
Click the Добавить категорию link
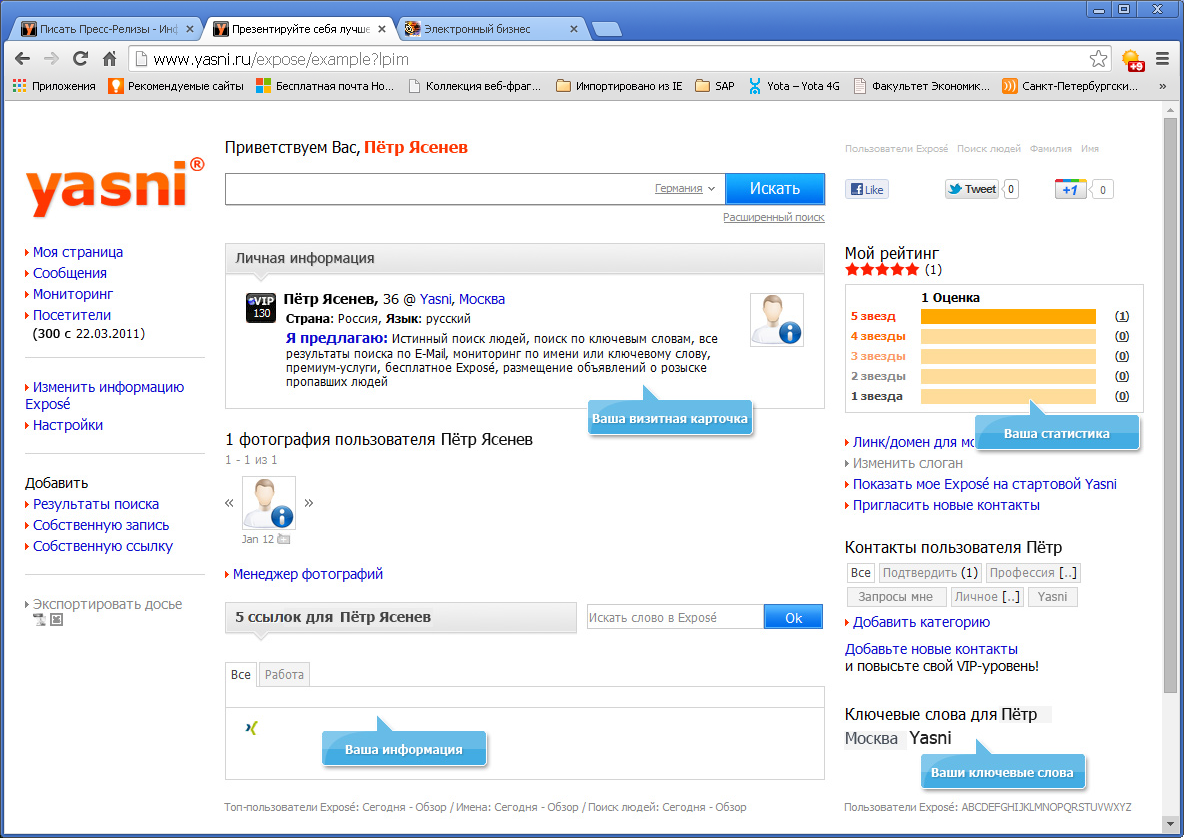point(921,623)
